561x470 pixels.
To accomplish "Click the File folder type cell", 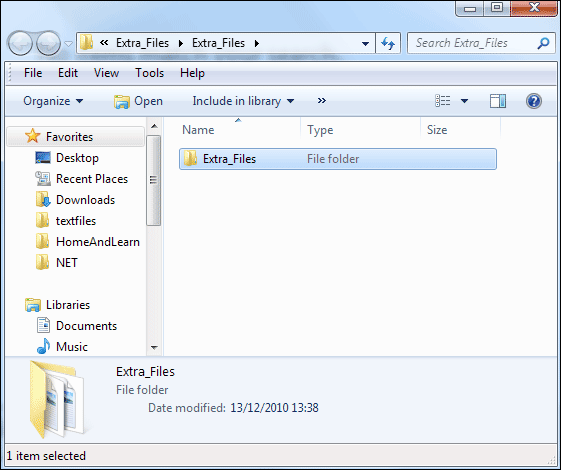I will [333, 159].
